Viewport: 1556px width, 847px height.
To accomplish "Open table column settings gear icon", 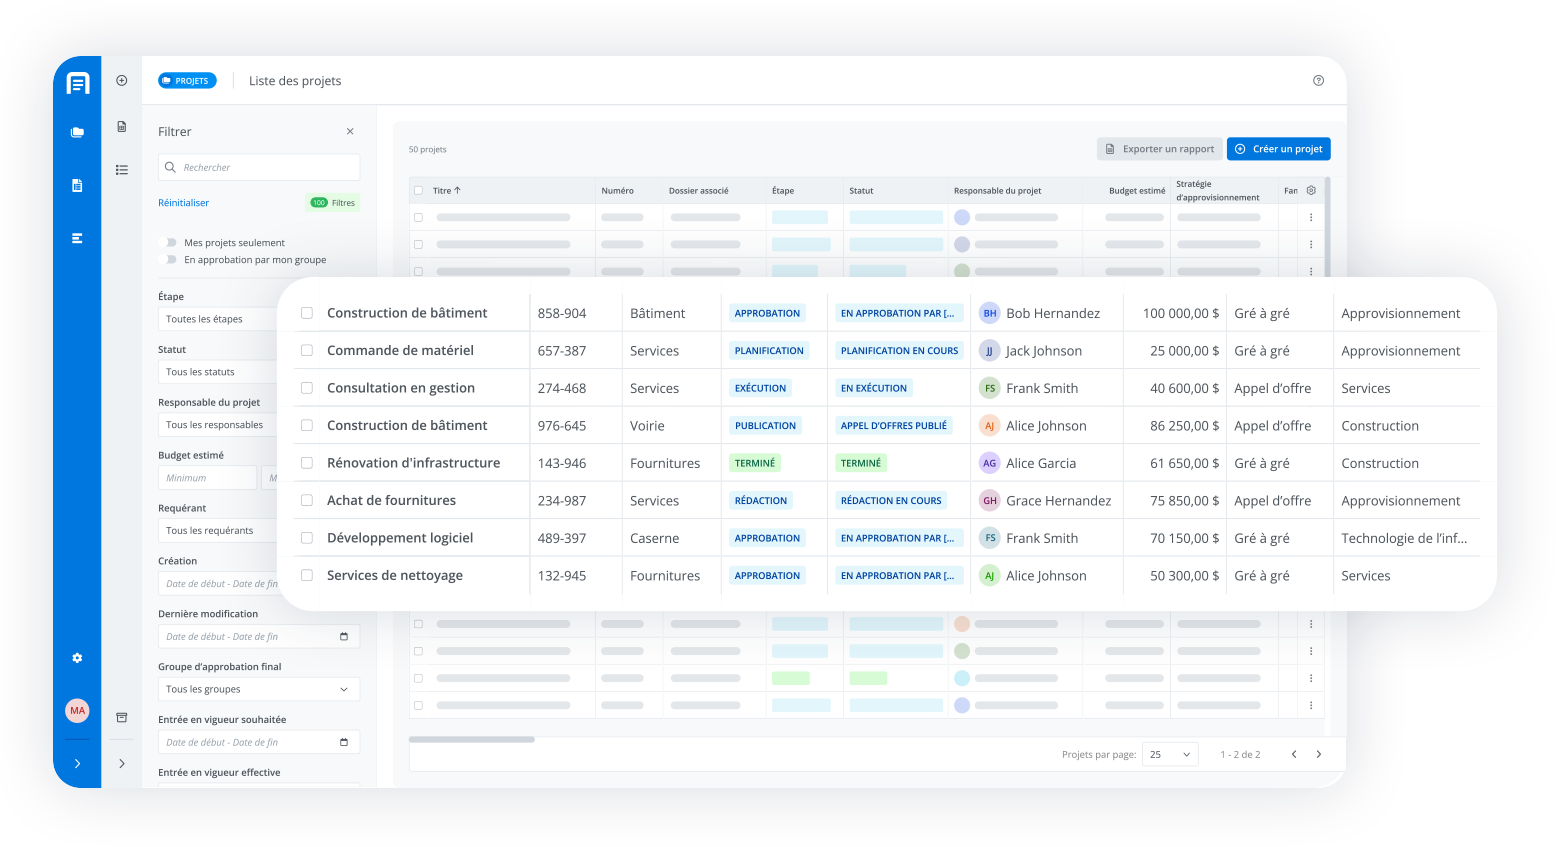I will 1311,190.
